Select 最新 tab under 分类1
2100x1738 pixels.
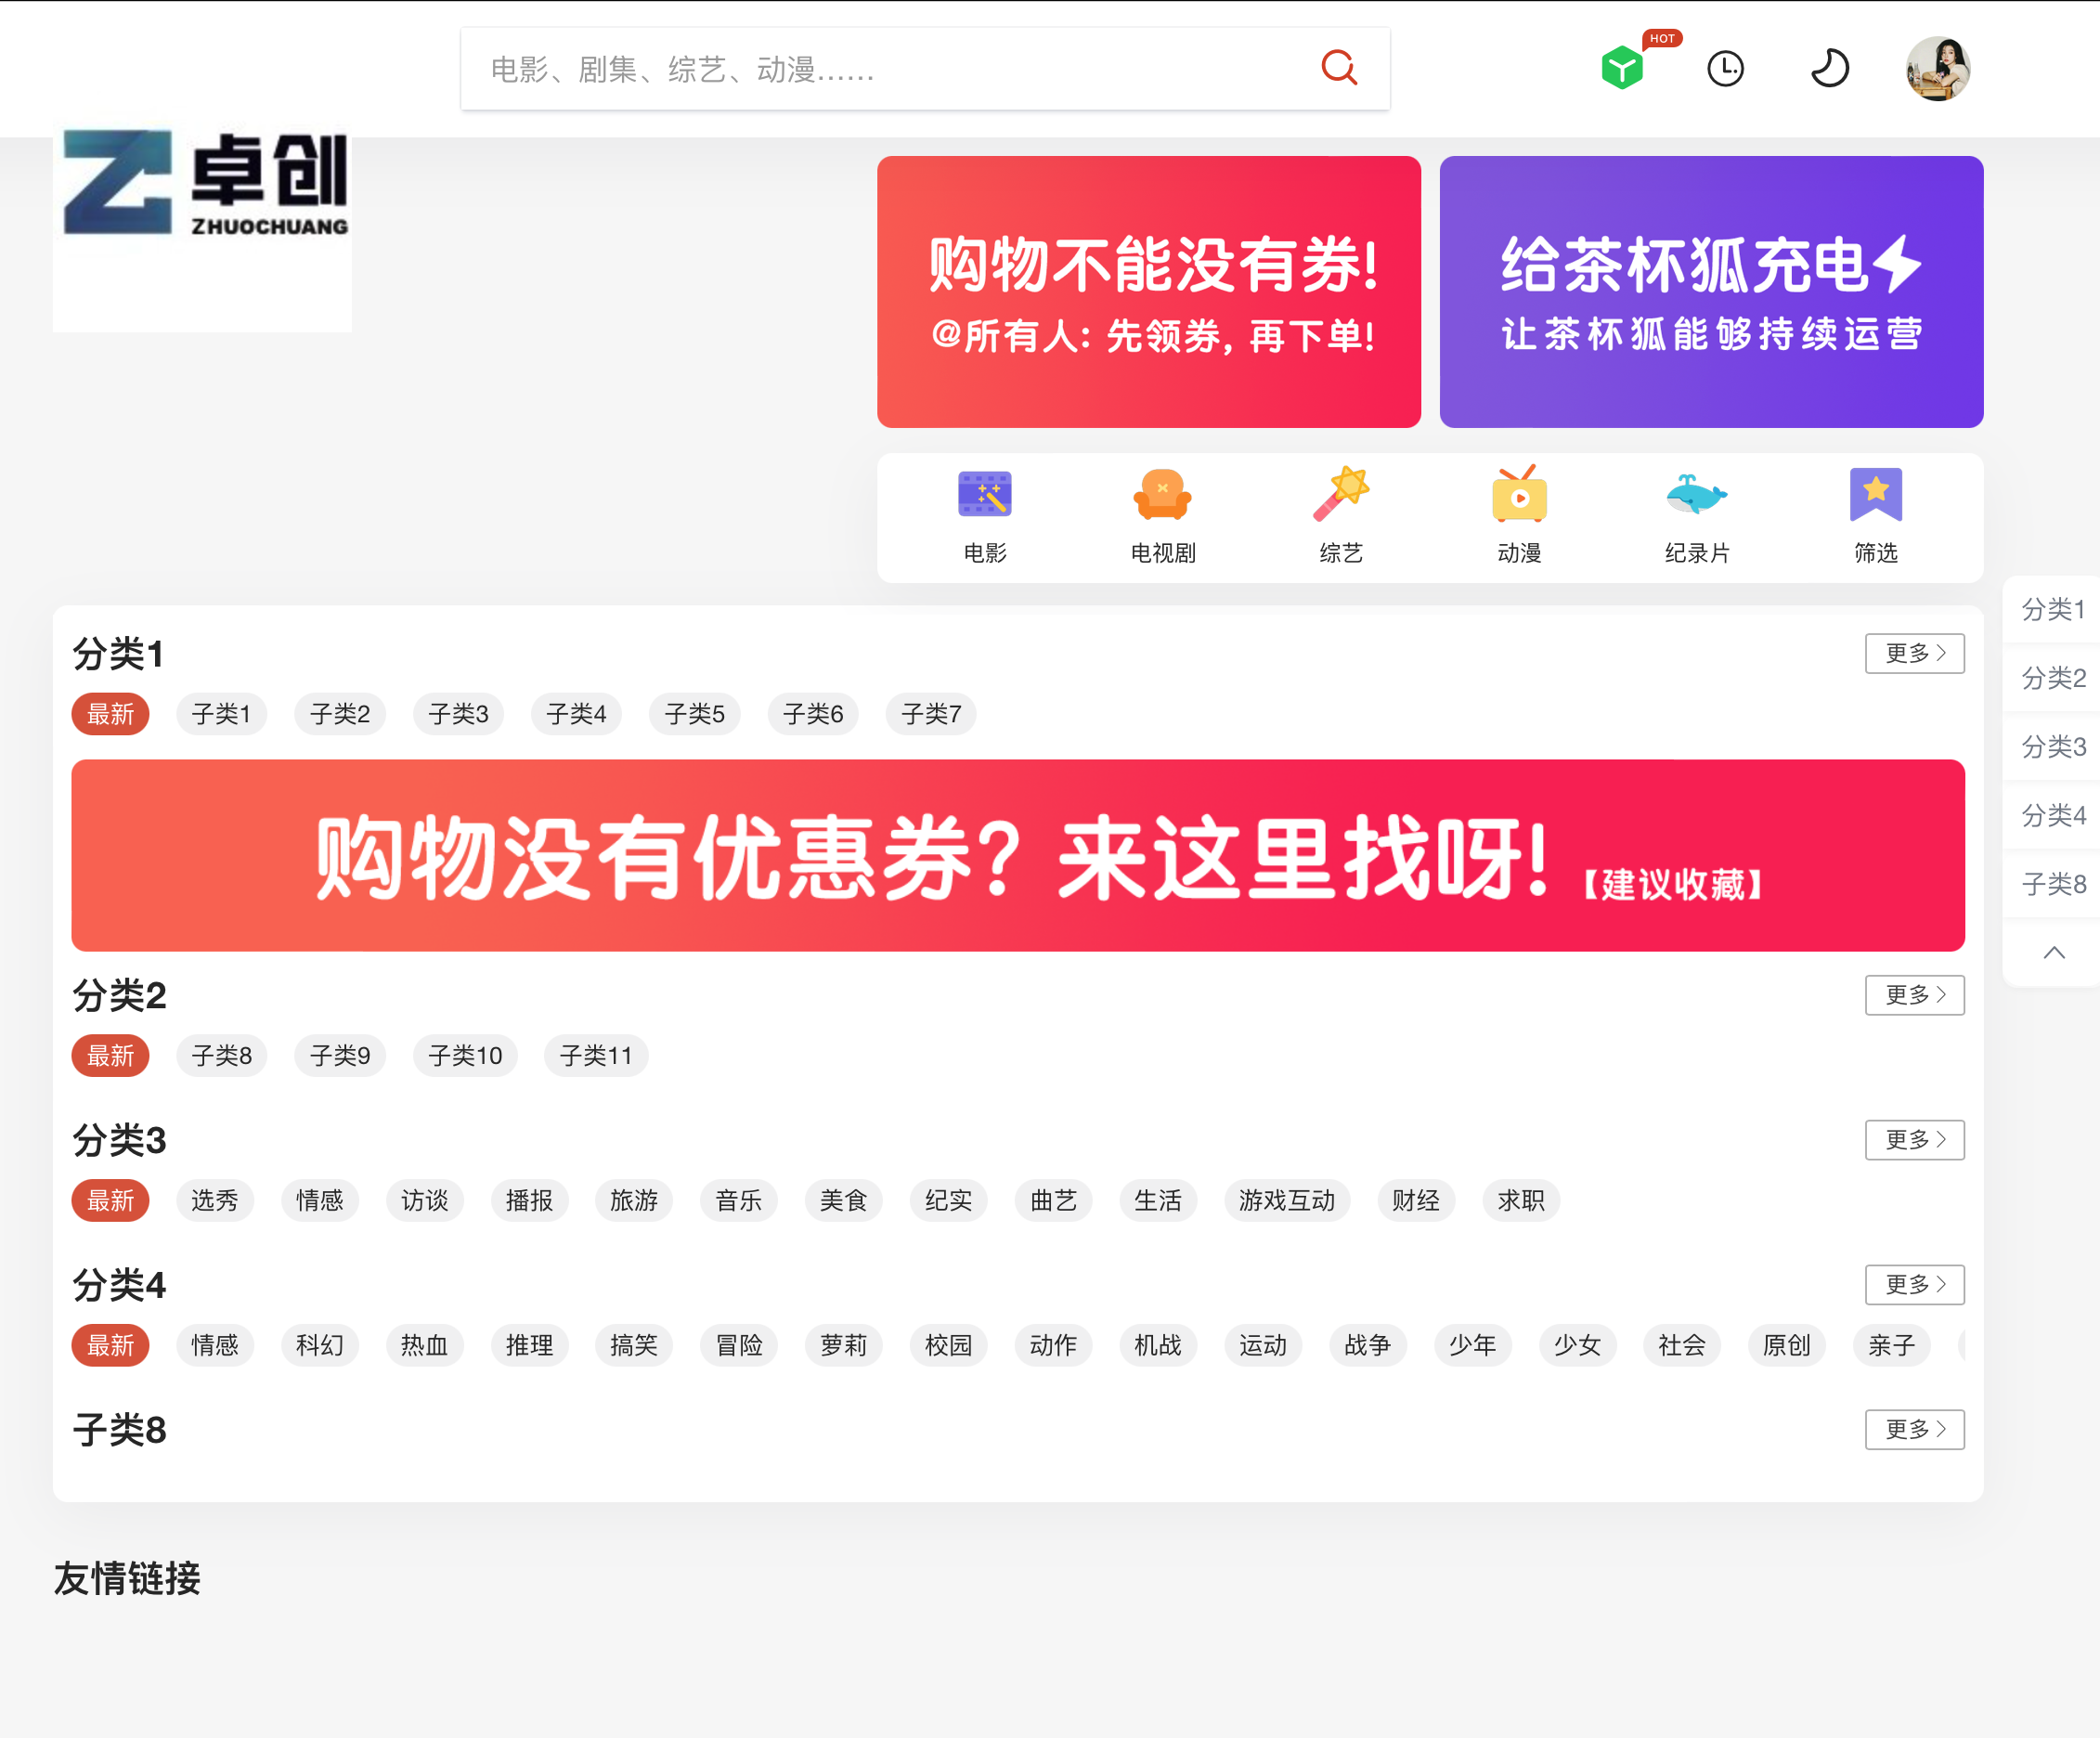(110, 714)
